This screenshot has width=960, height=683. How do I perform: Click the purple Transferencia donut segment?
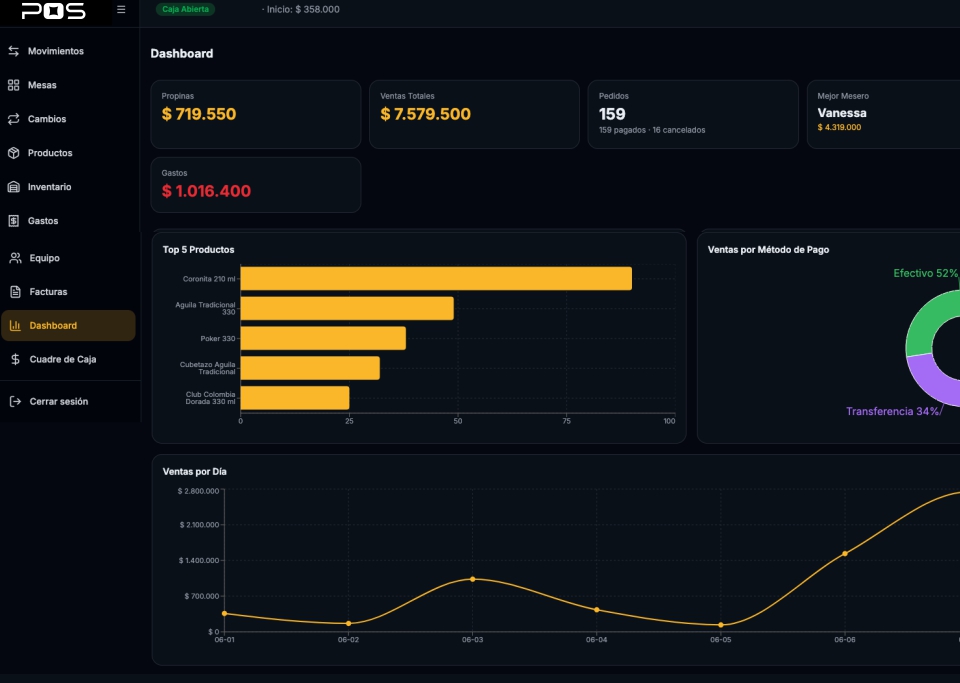click(931, 382)
